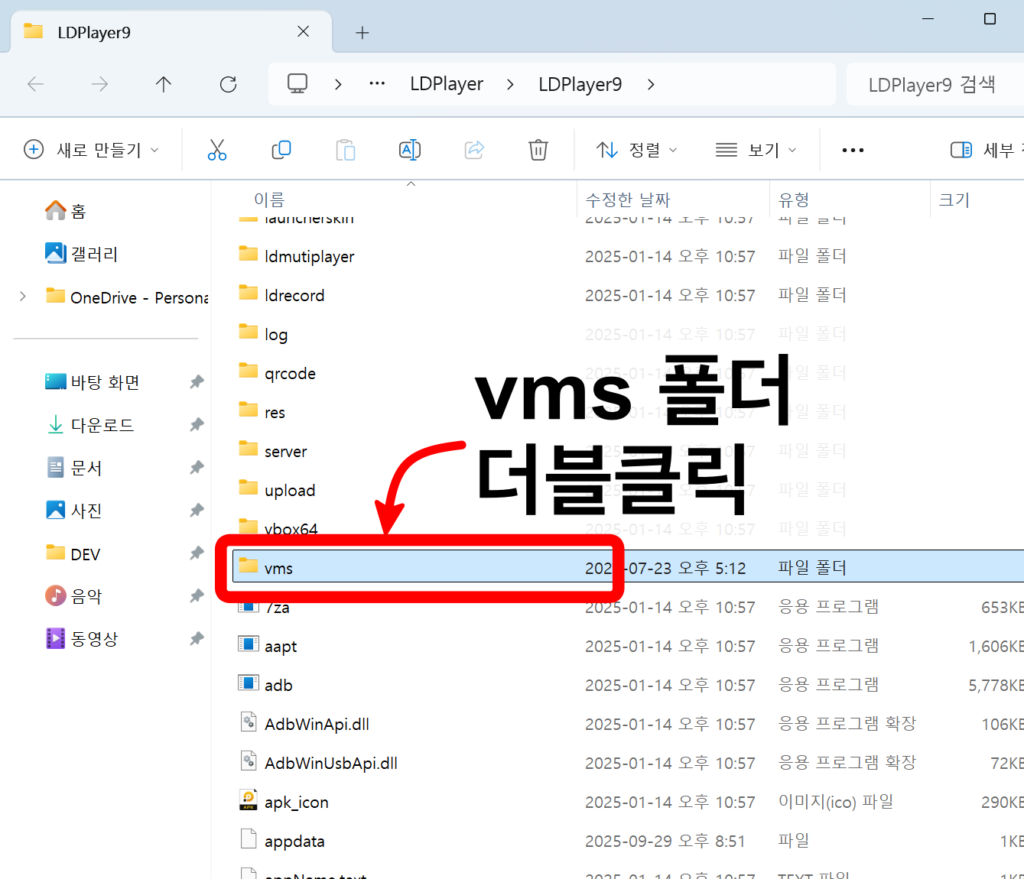Click the Copy icon in toolbar
This screenshot has height=879, width=1024.
(281, 150)
